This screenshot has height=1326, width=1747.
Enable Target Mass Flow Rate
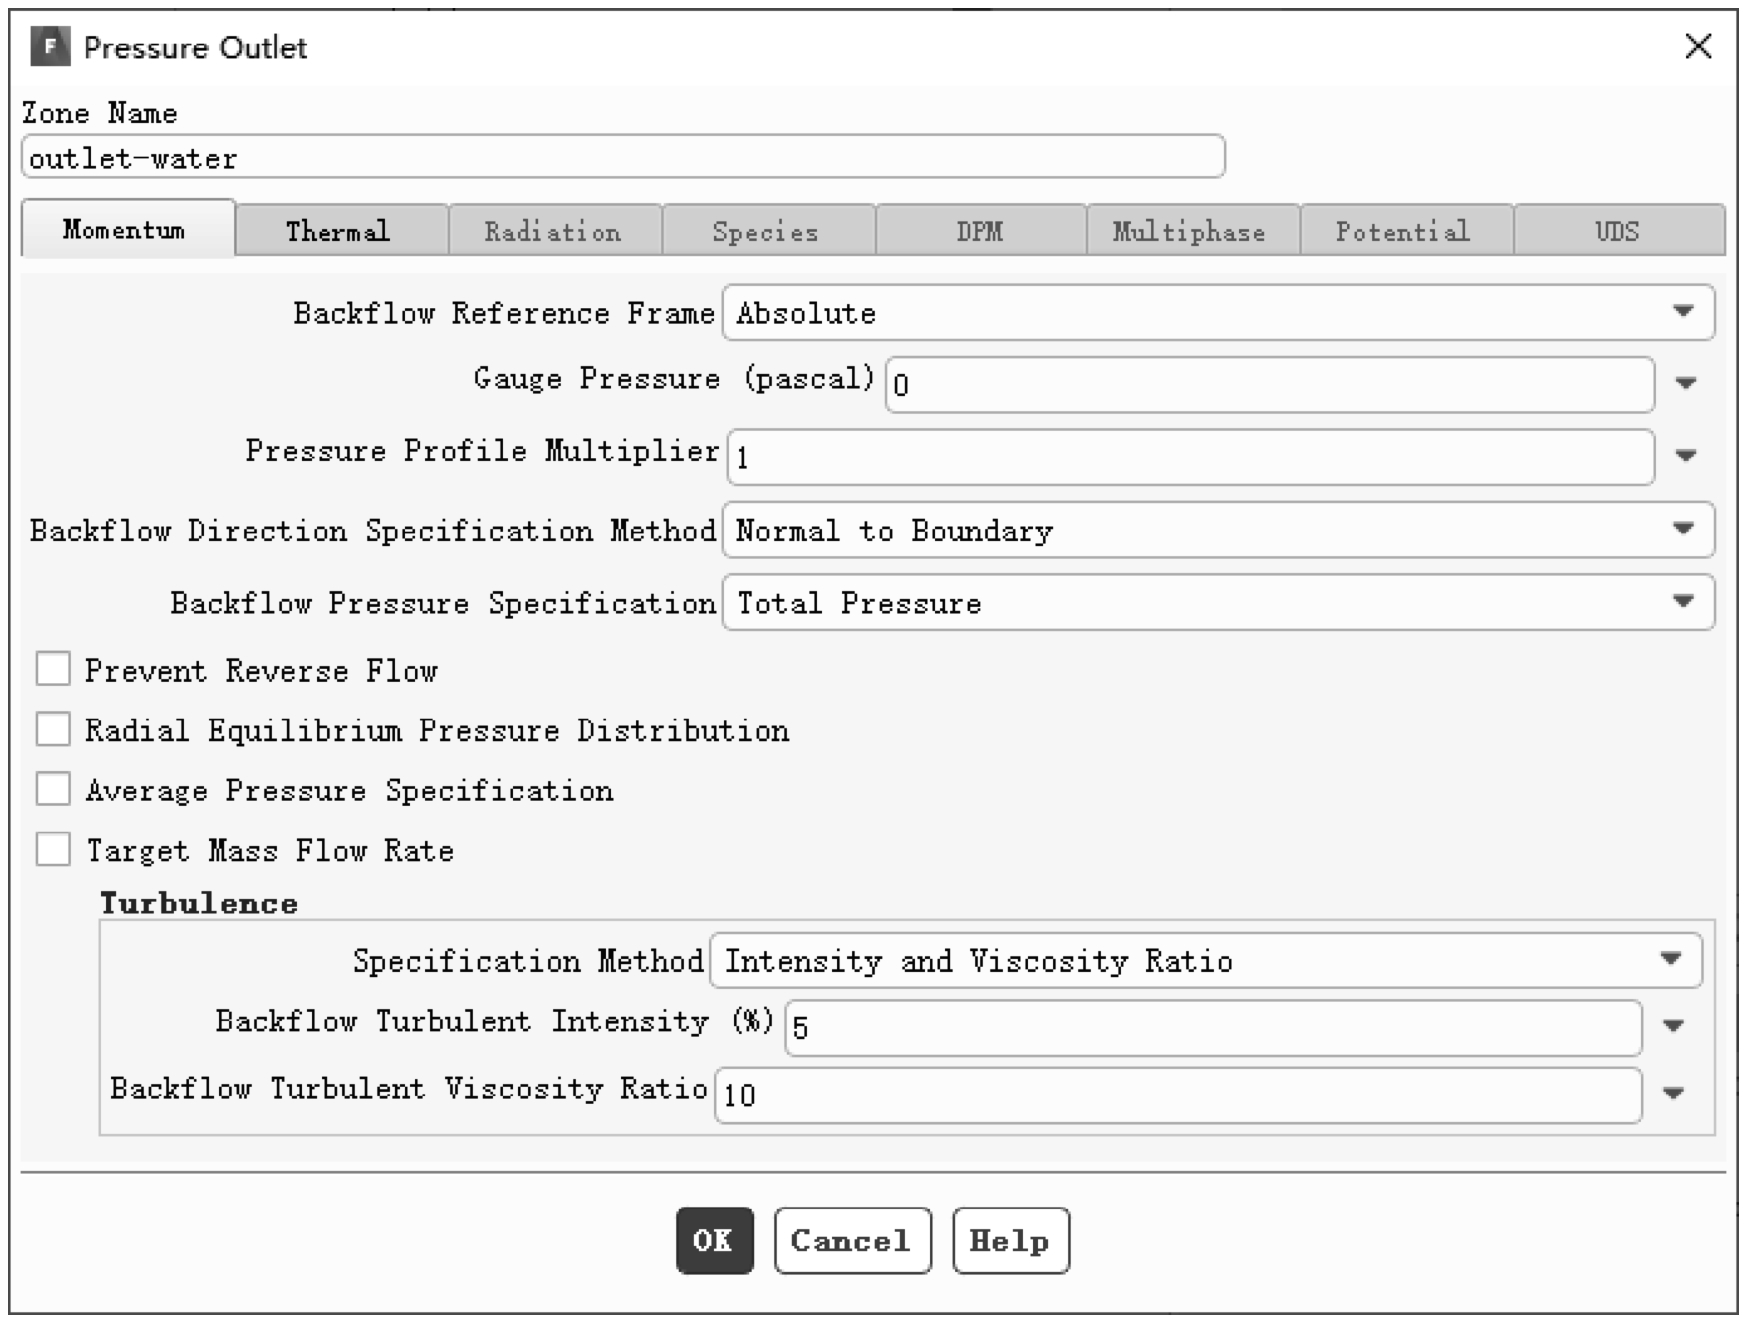53,849
